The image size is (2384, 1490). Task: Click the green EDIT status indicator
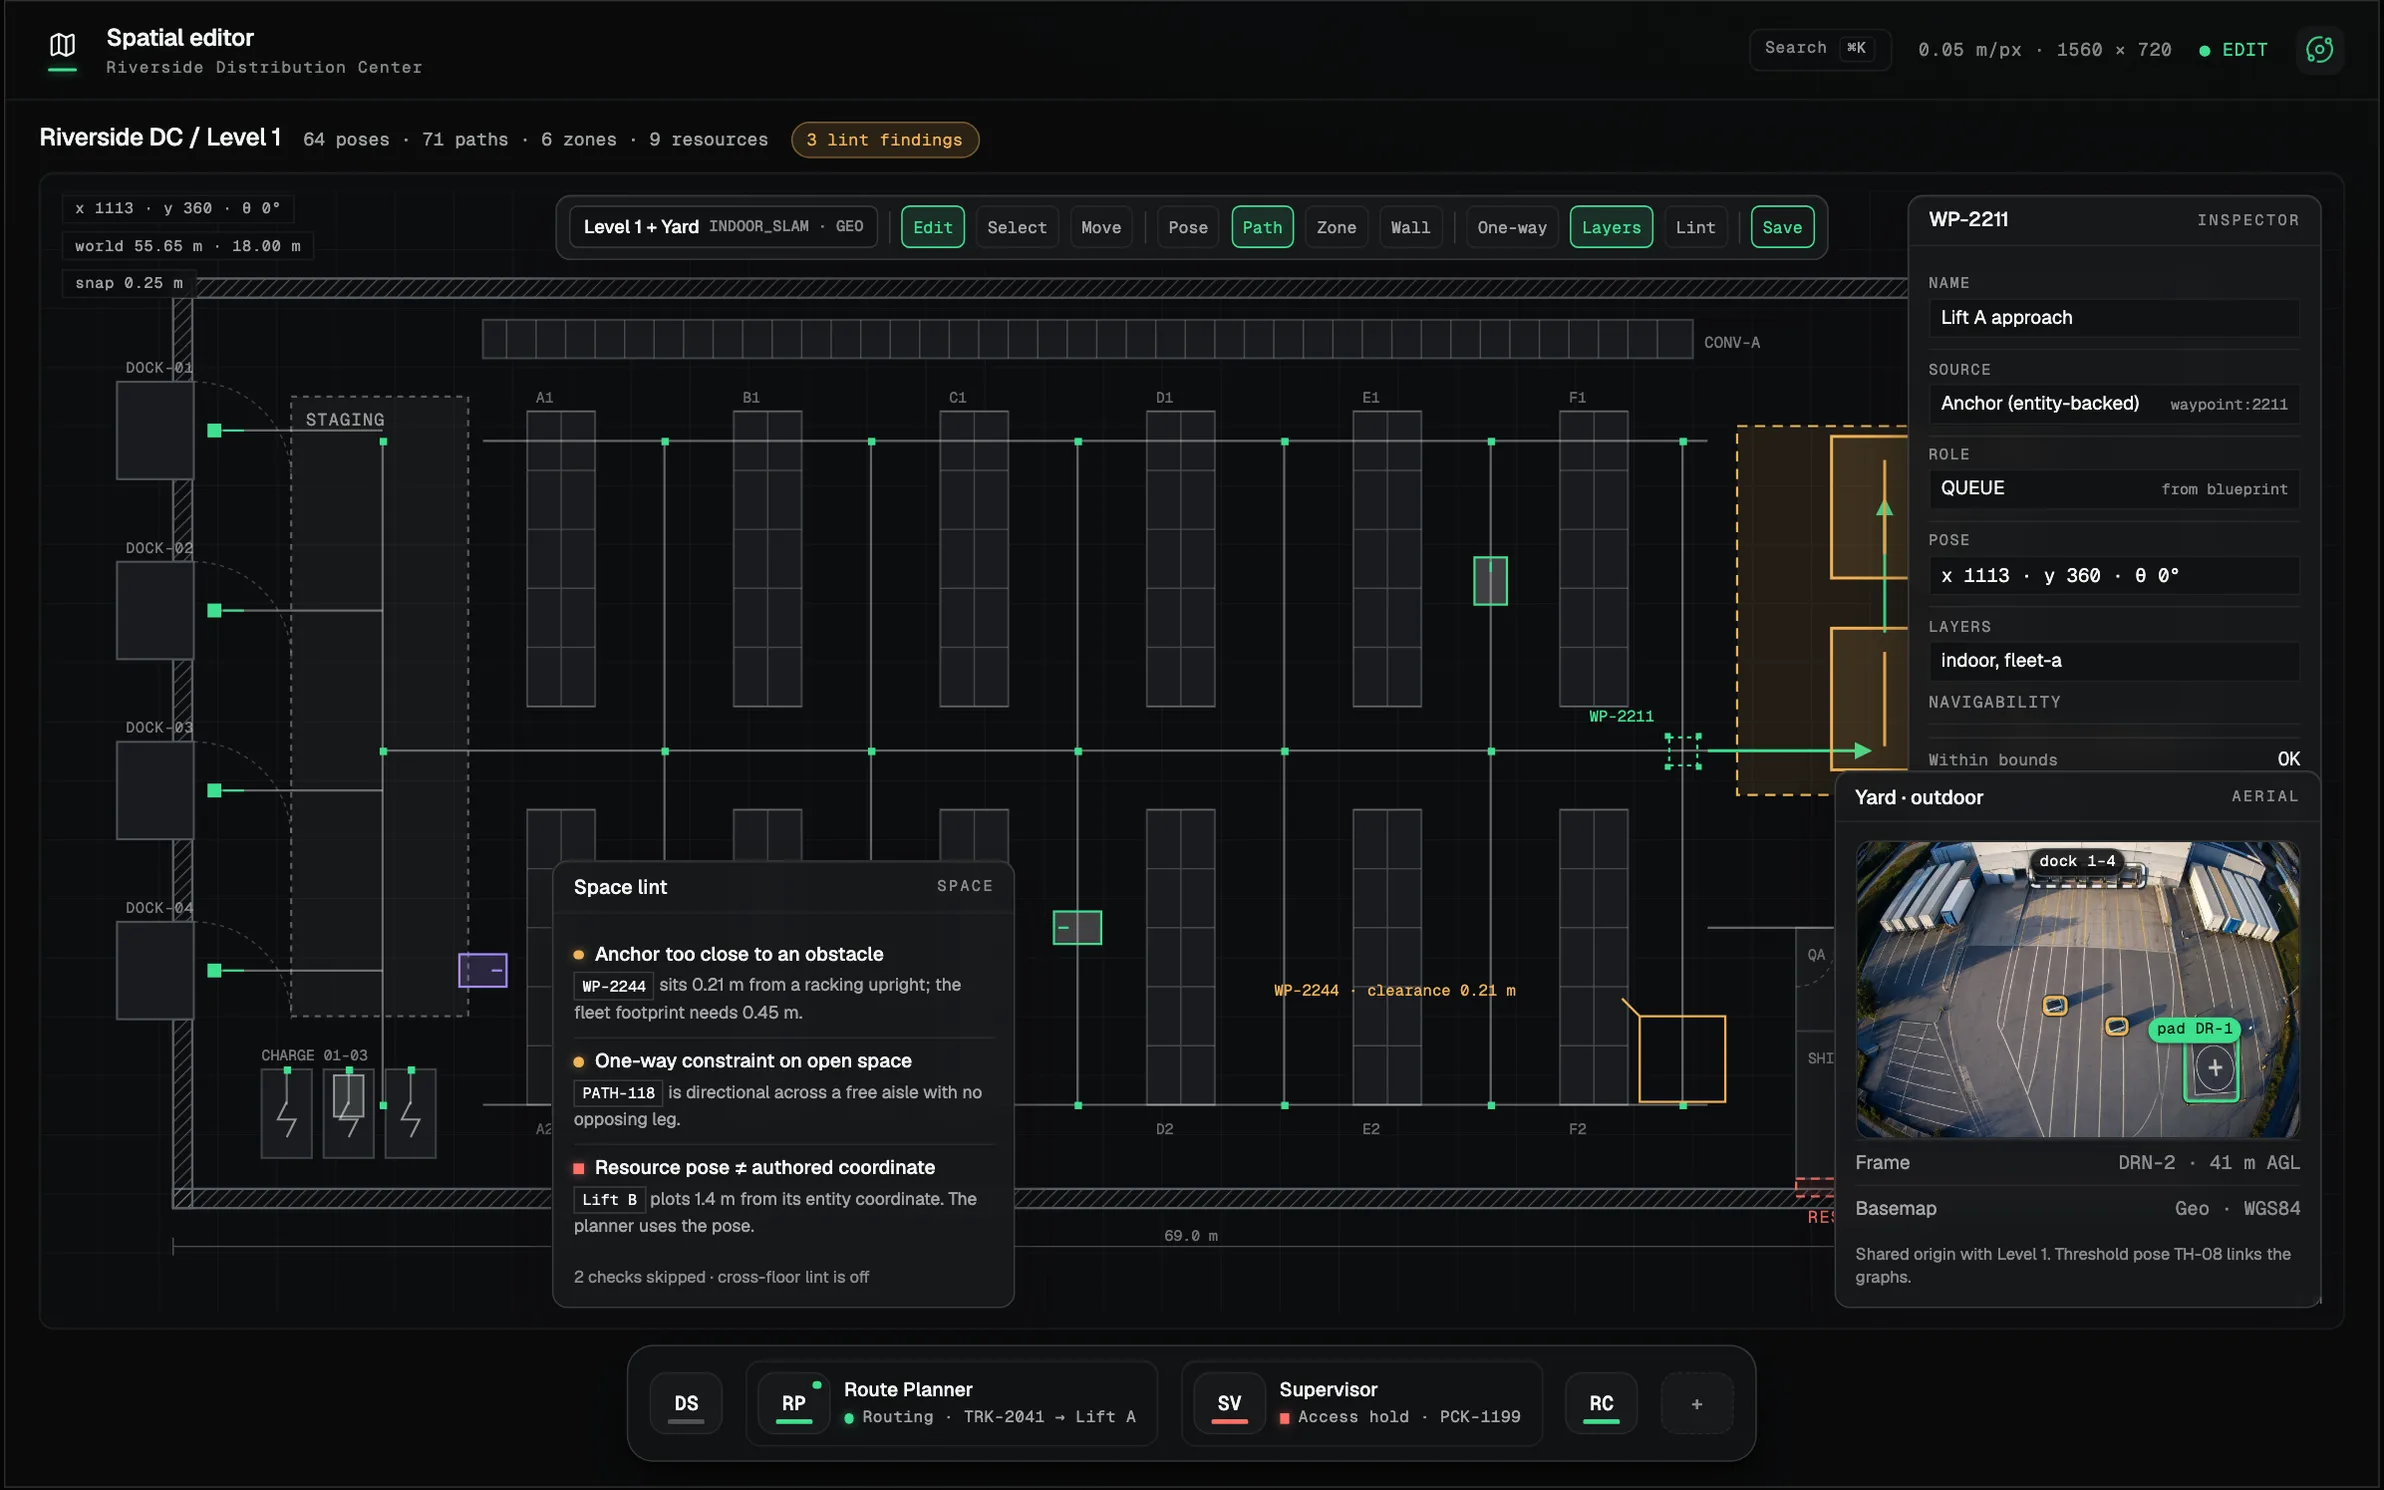pyautogui.click(x=2233, y=50)
